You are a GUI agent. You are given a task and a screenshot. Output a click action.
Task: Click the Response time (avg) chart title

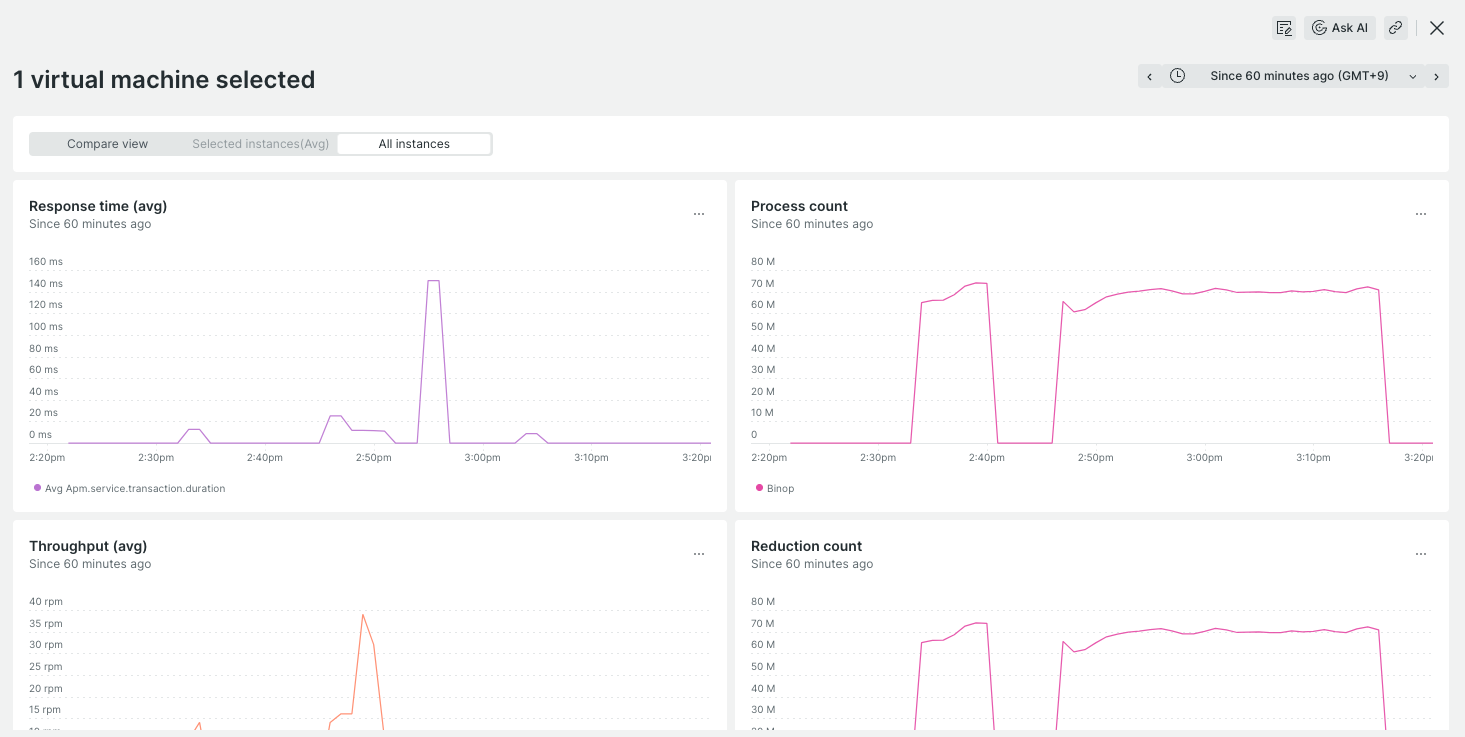point(98,206)
